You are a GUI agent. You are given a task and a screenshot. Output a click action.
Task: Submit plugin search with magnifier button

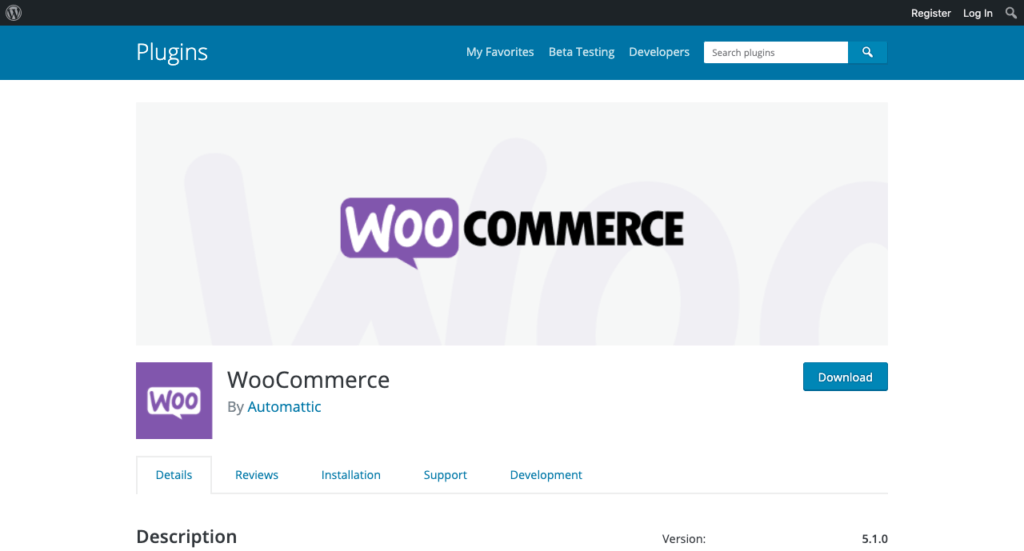point(867,52)
